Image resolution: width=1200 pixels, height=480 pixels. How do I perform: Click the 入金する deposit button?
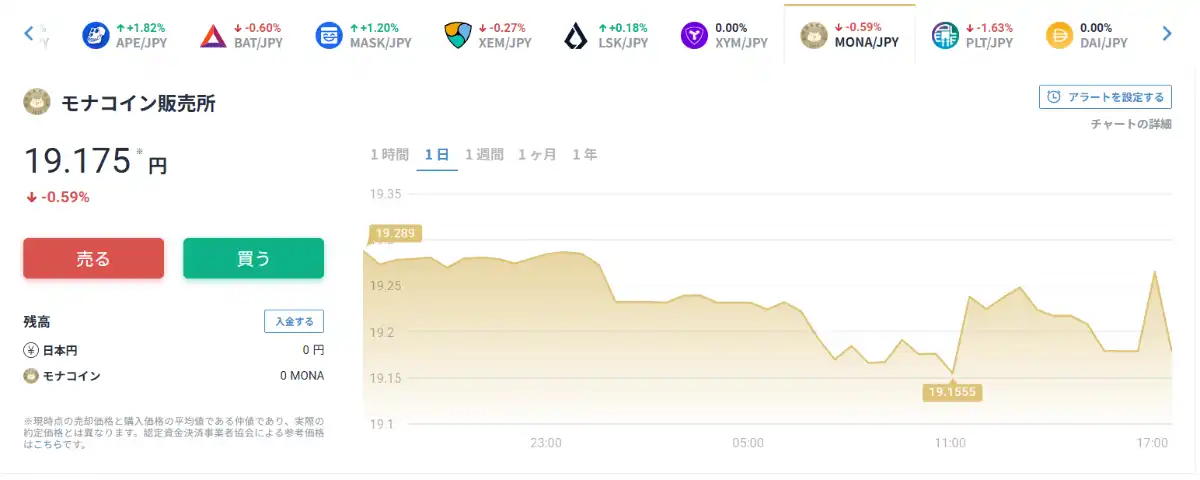coord(294,321)
